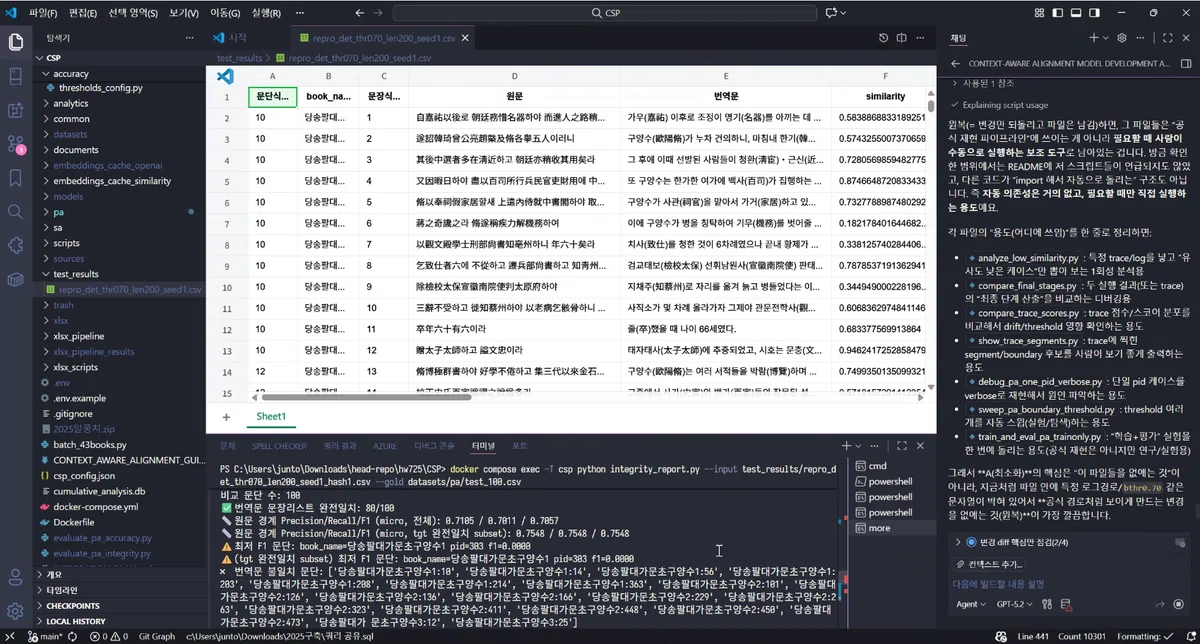Screen dimensions: 1200x644
Task: Select column header D in spreadsheet
Action: pos(514,76)
